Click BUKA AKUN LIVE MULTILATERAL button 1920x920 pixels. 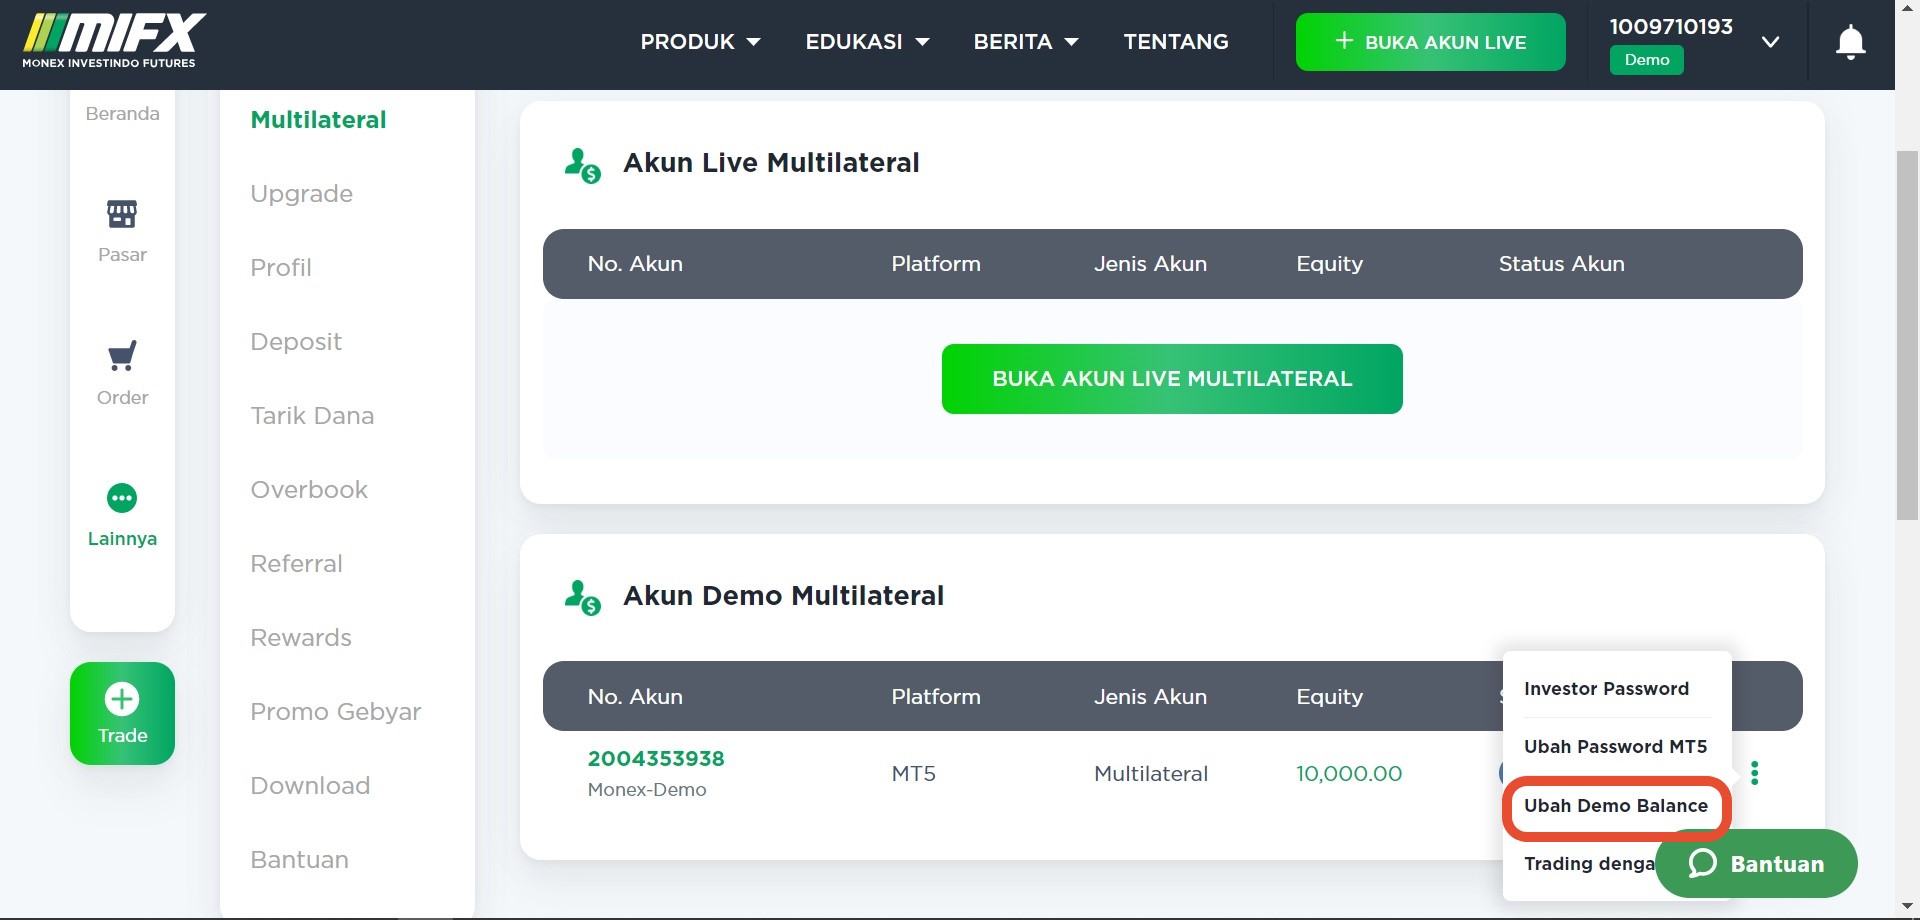(x=1172, y=379)
